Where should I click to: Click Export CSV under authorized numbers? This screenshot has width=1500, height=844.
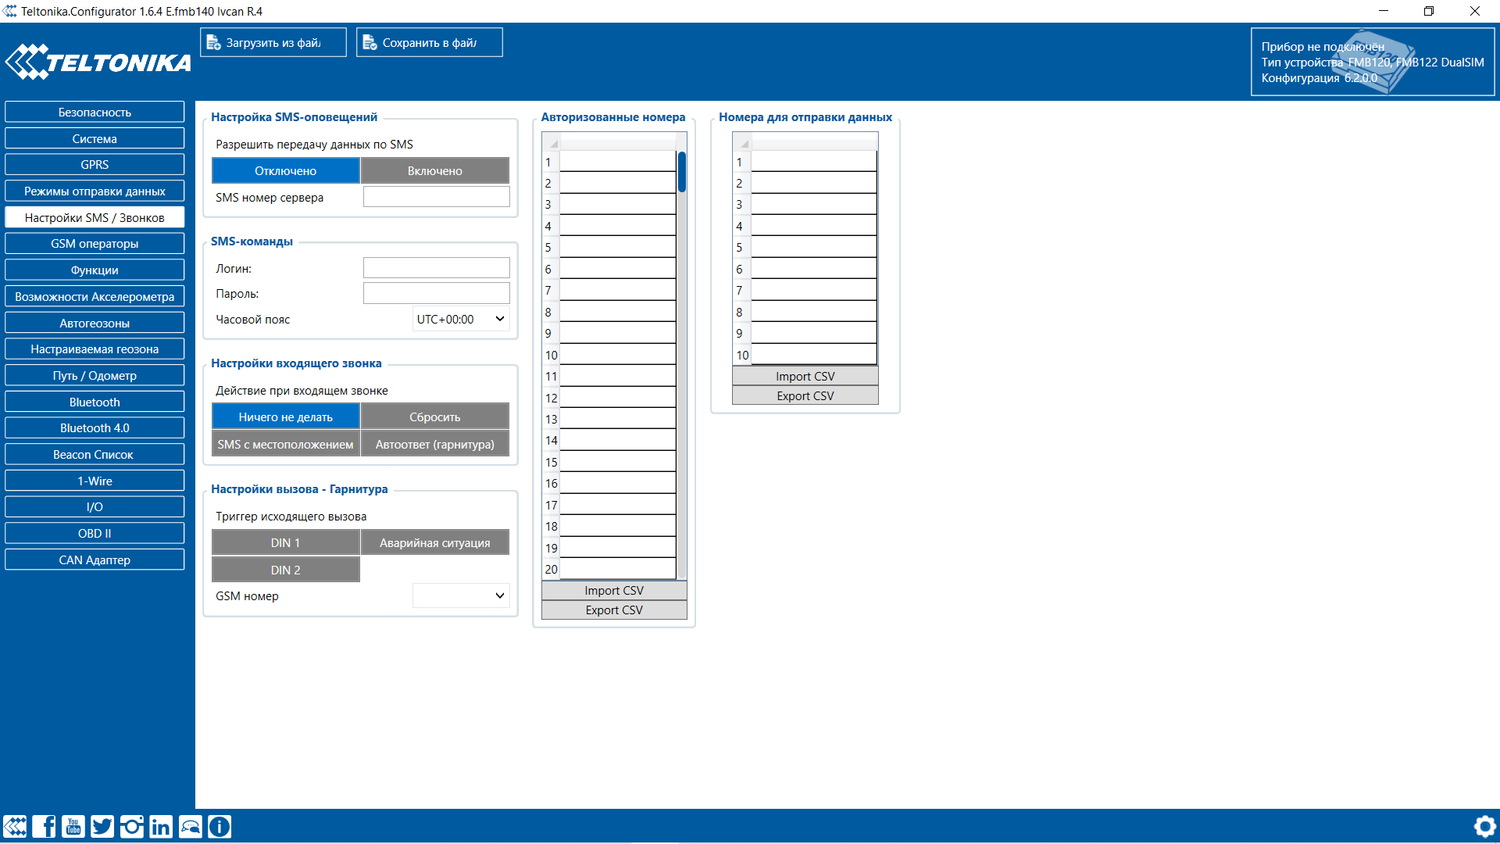614,610
